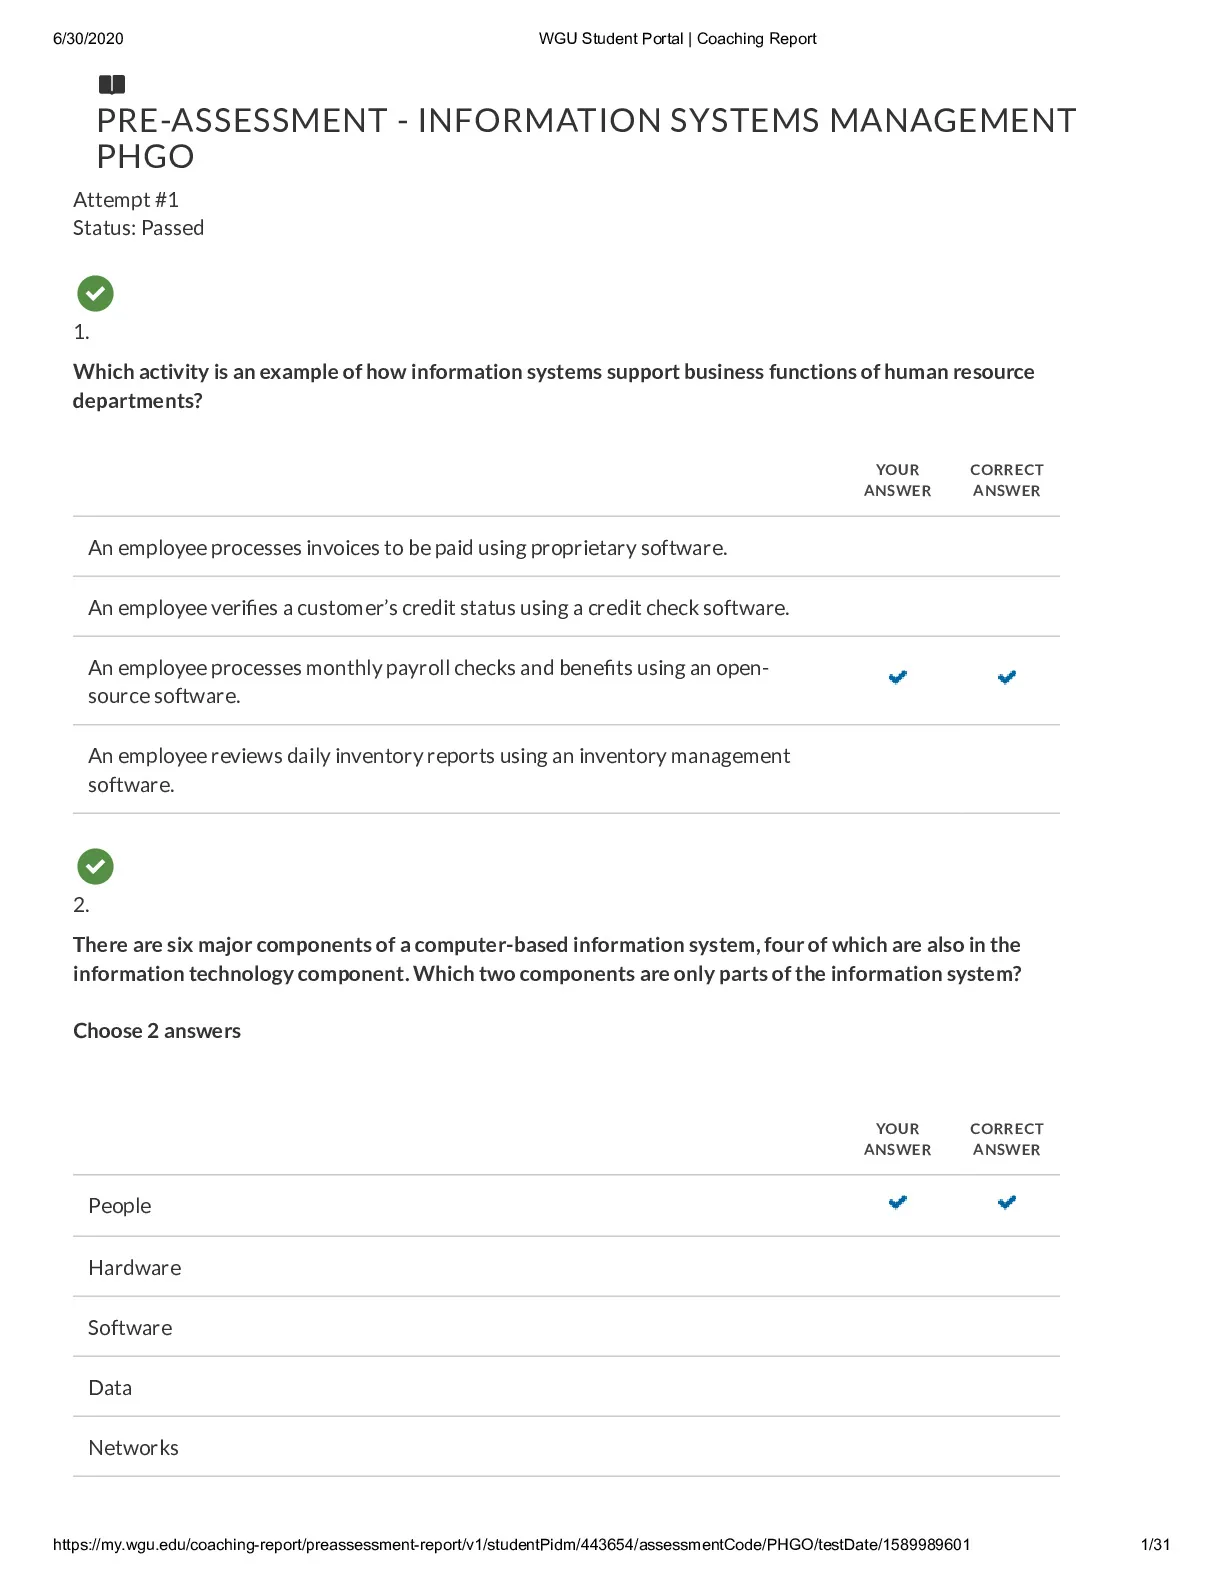Select the Networks answer row
This screenshot has height=1584, width=1224.
click(566, 1447)
